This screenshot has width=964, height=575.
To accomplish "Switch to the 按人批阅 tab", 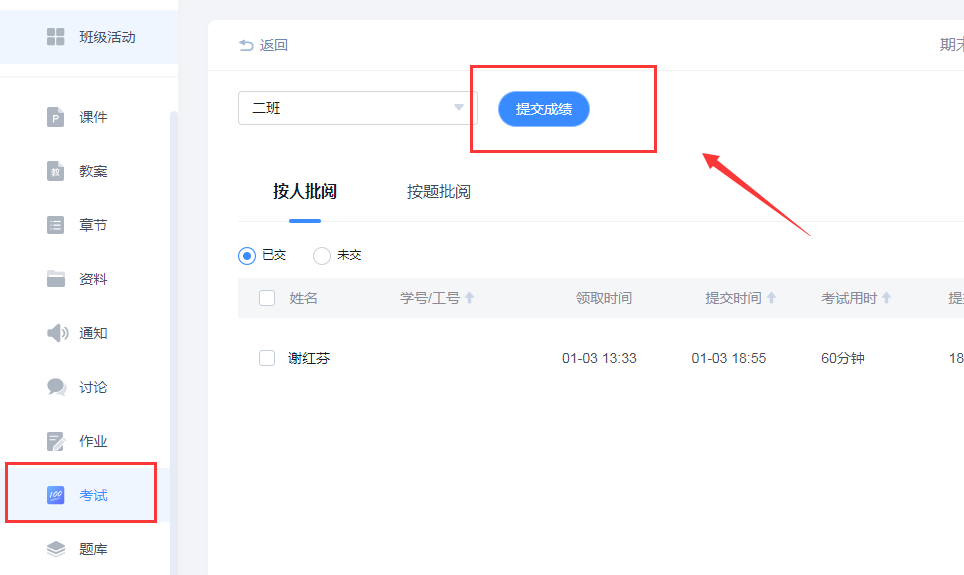I will click(305, 192).
